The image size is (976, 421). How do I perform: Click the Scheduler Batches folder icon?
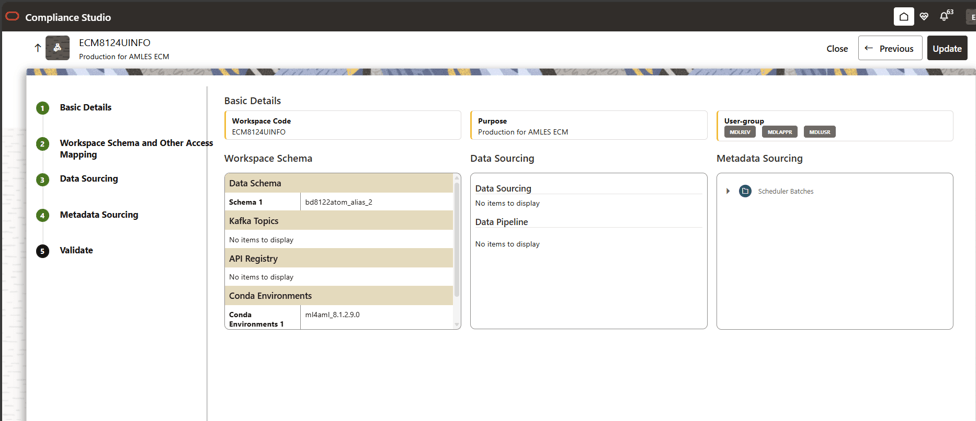[744, 191]
